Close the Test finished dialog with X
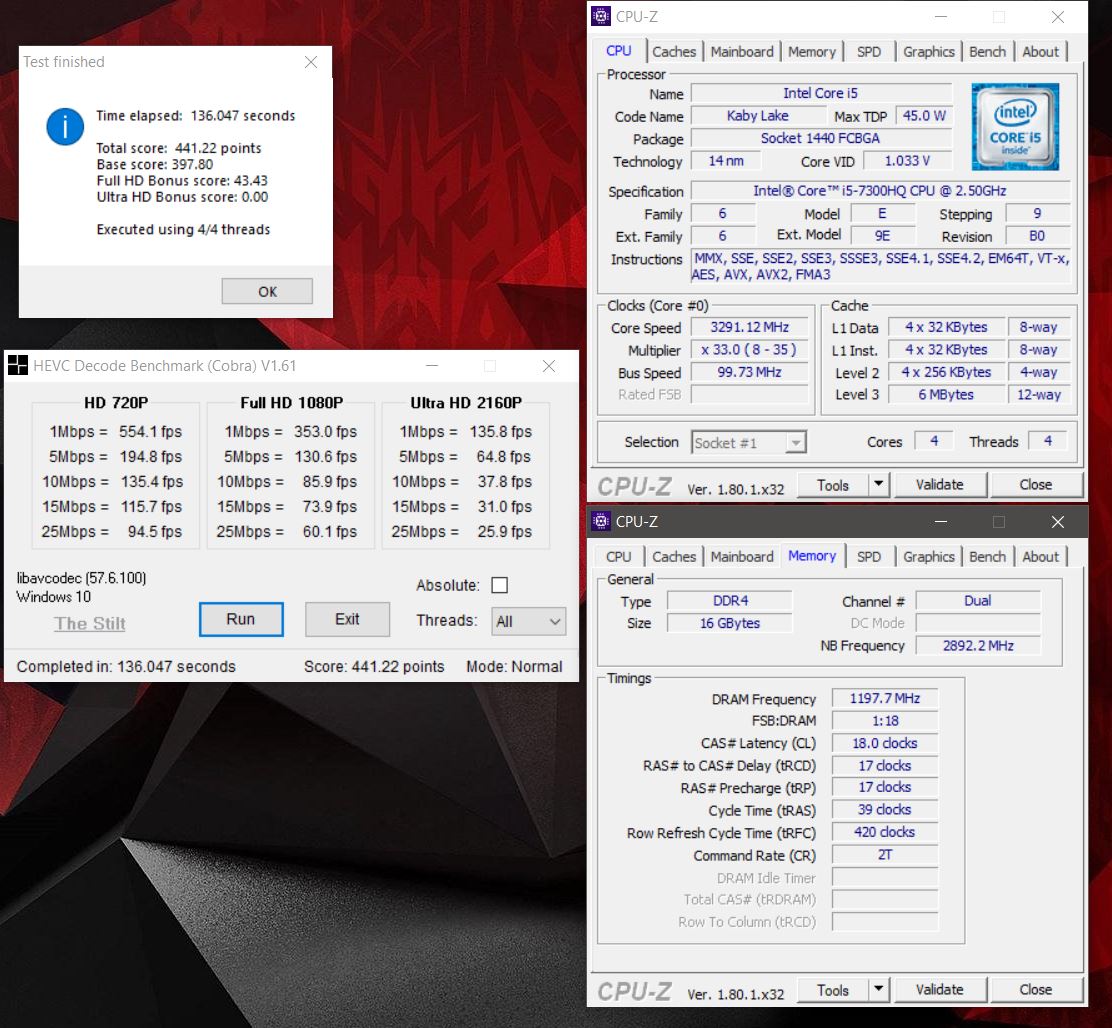The width and height of the screenshot is (1112, 1028). pyautogui.click(x=311, y=62)
